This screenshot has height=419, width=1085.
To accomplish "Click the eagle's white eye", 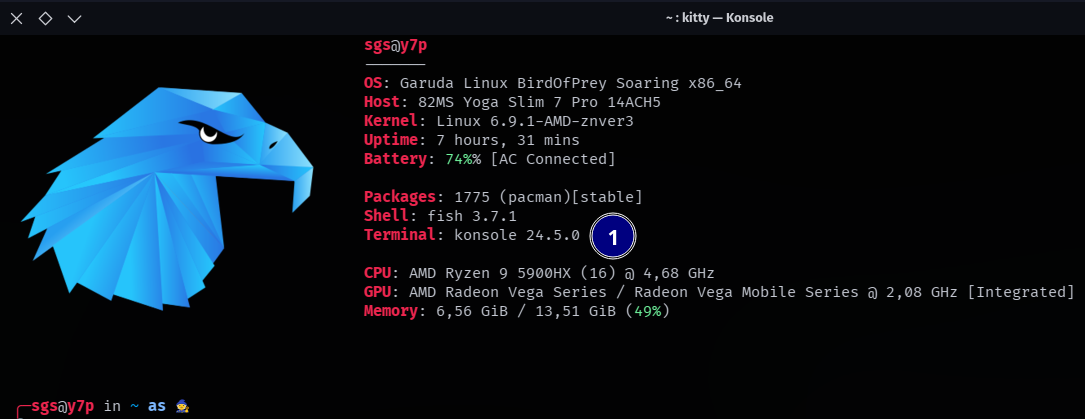I will click(208, 133).
